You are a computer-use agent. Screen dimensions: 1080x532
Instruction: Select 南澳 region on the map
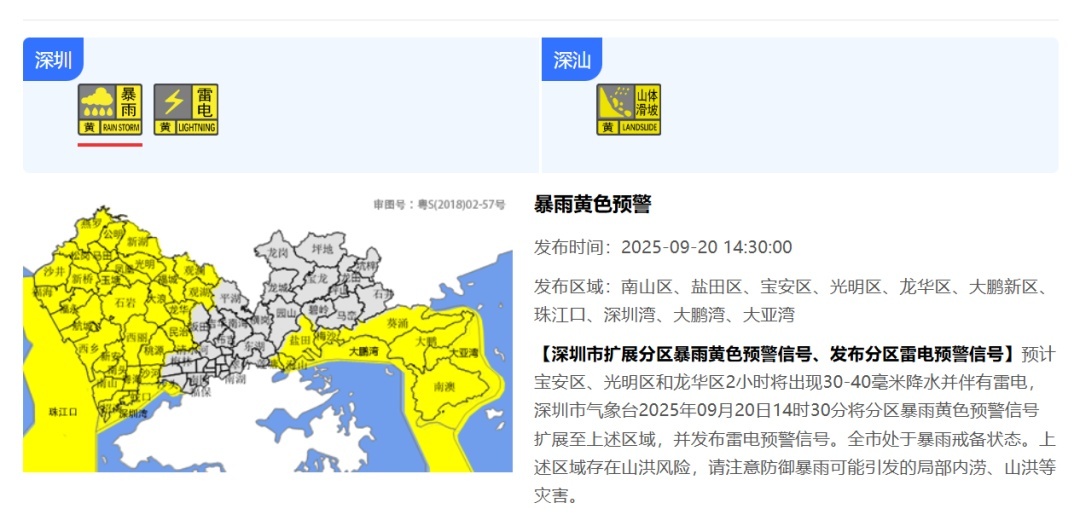(445, 385)
